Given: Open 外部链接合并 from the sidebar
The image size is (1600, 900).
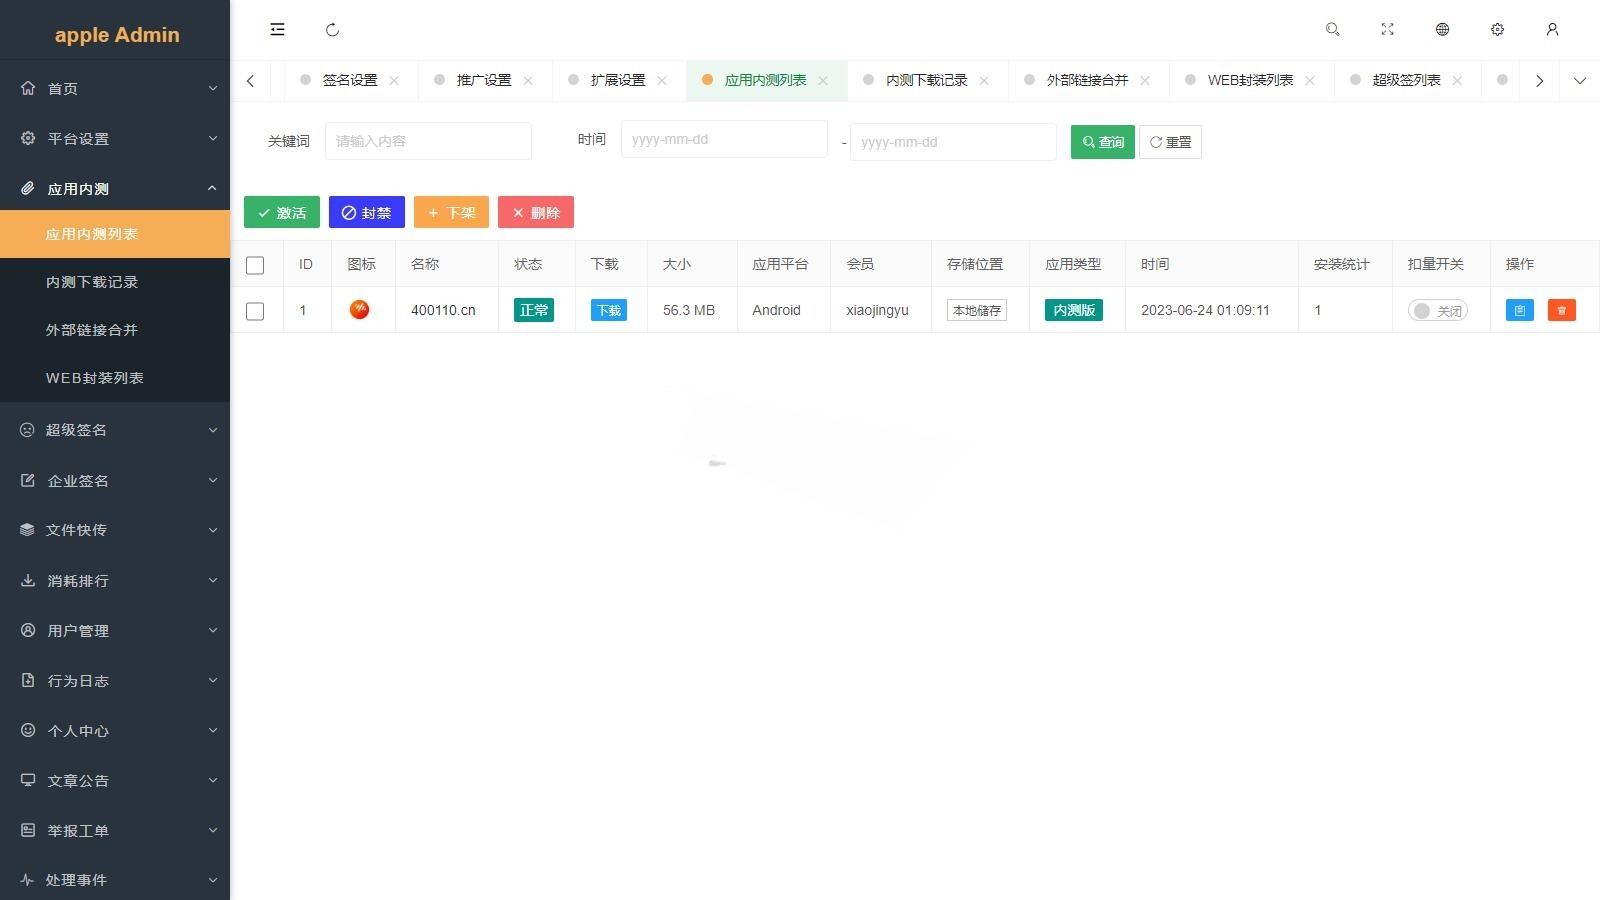Looking at the screenshot, I should [x=90, y=329].
